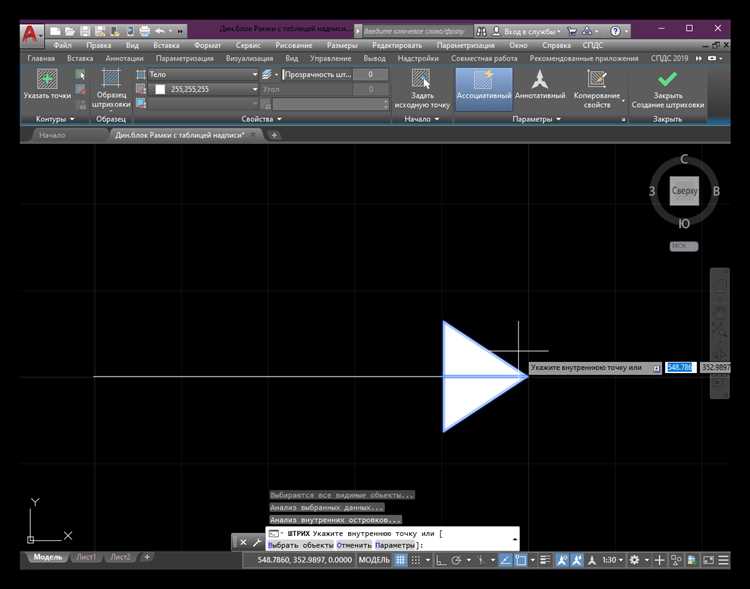Toggle grid display in status bar

point(401,560)
